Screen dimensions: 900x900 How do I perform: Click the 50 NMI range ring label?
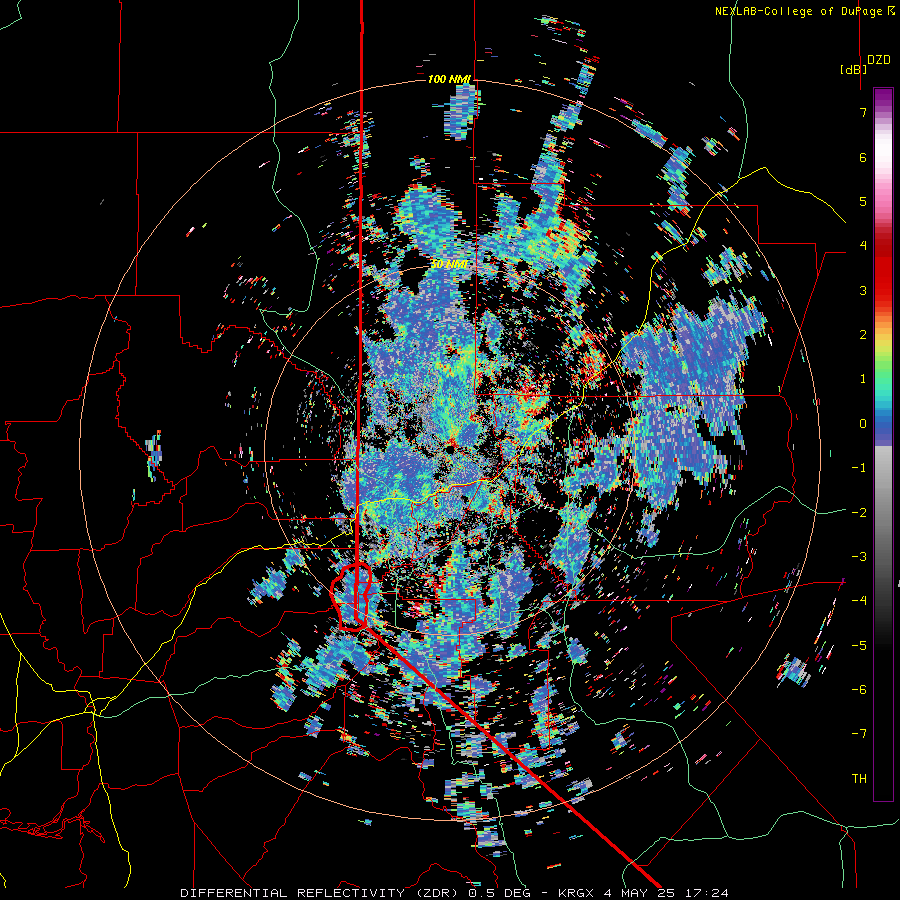tap(449, 265)
